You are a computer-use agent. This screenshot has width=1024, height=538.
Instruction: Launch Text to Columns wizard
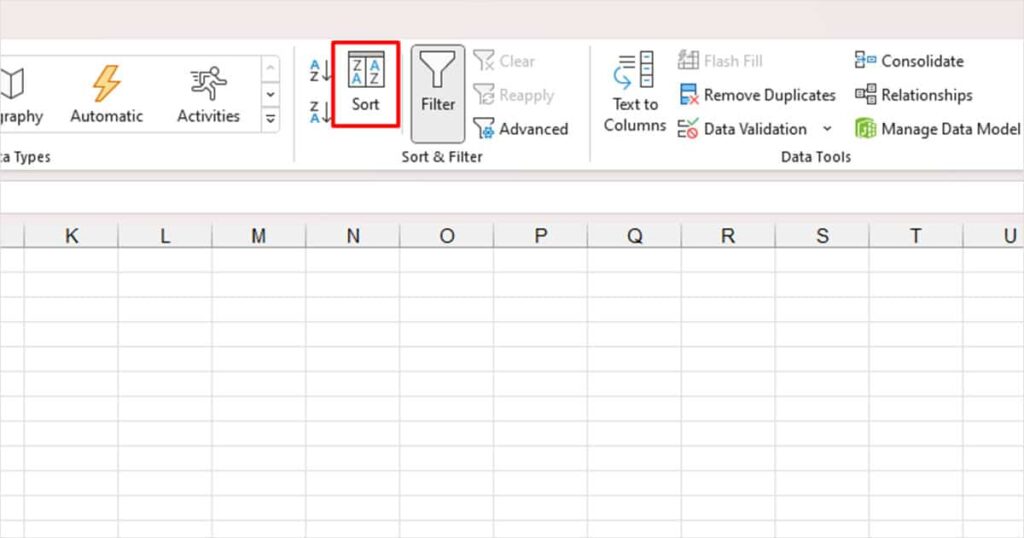click(635, 92)
